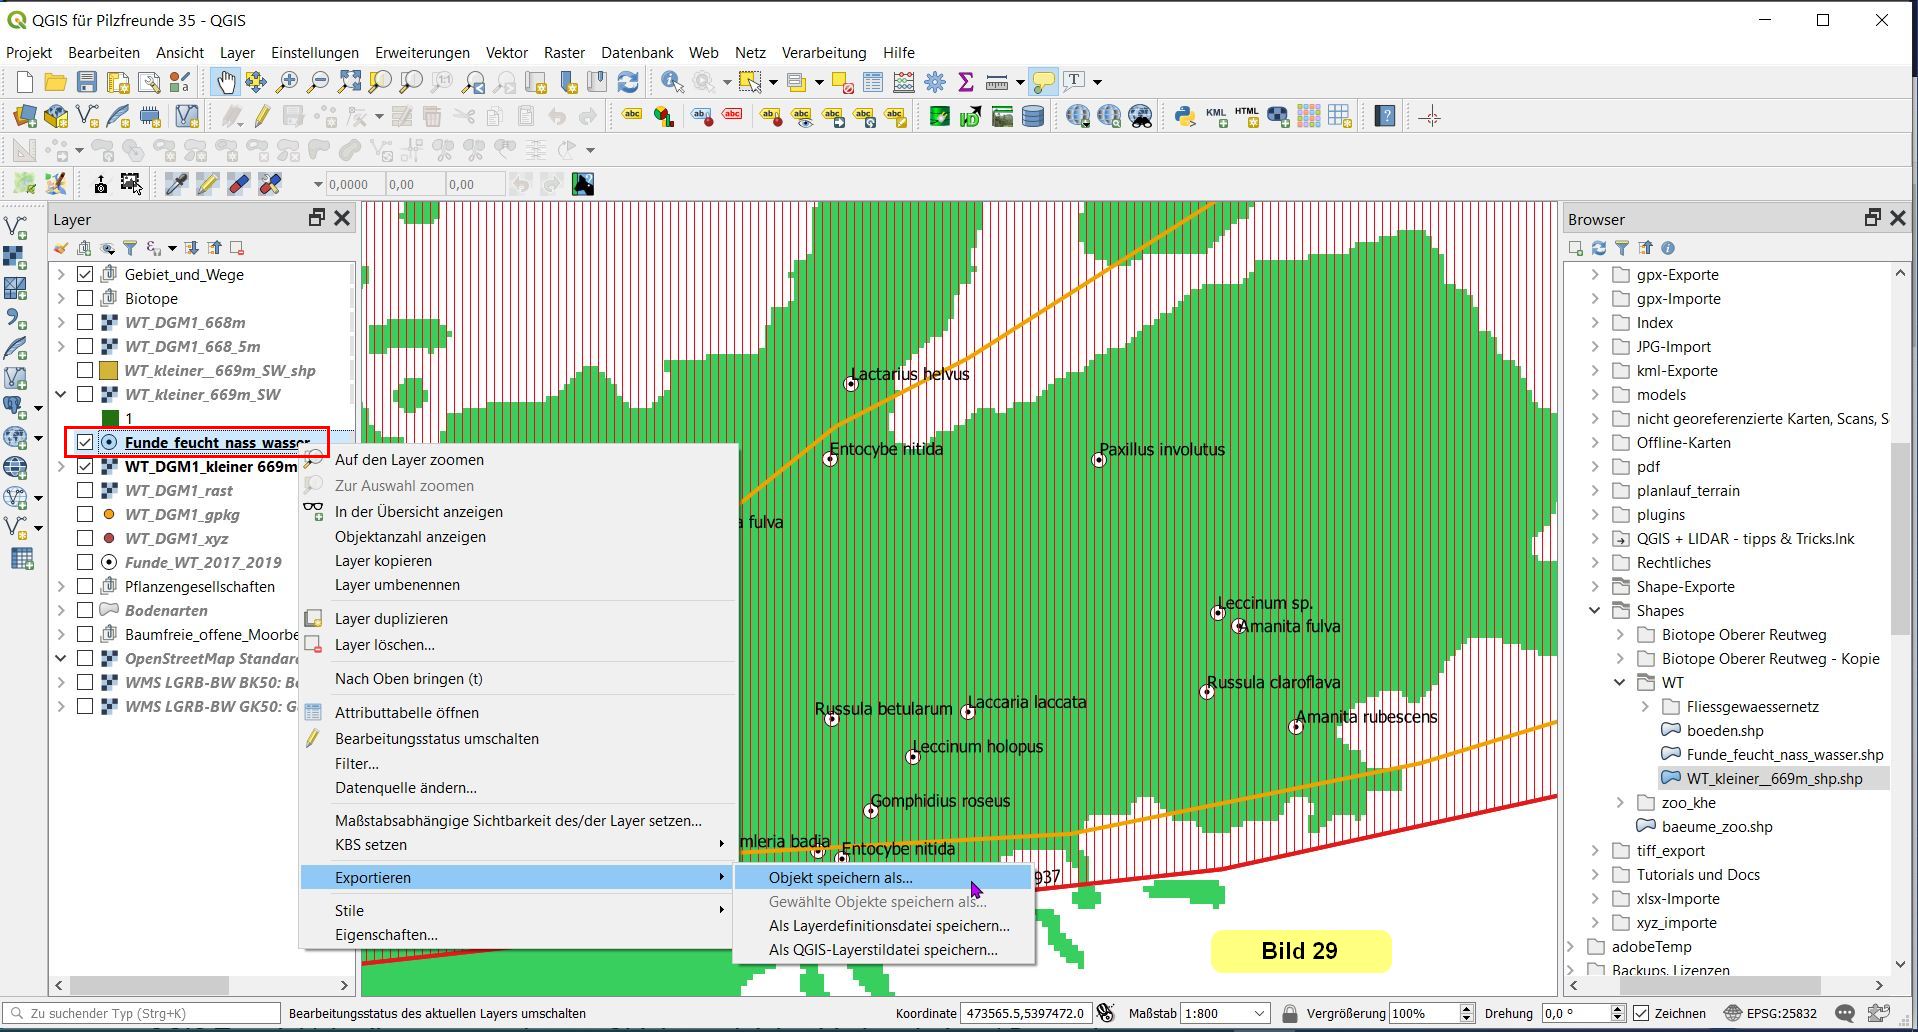Click the Zoom In magnifier tool
1918x1032 pixels.
tap(287, 82)
